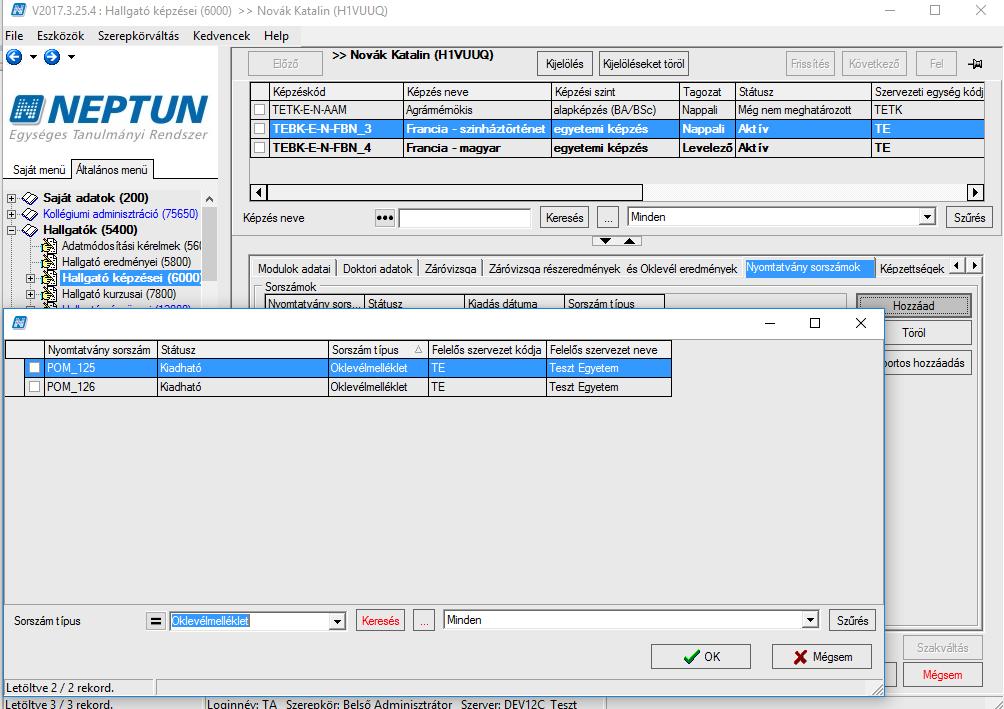Click the Szűrés button in the dialog
Screen dimensions: 1004x709
pos(852,621)
